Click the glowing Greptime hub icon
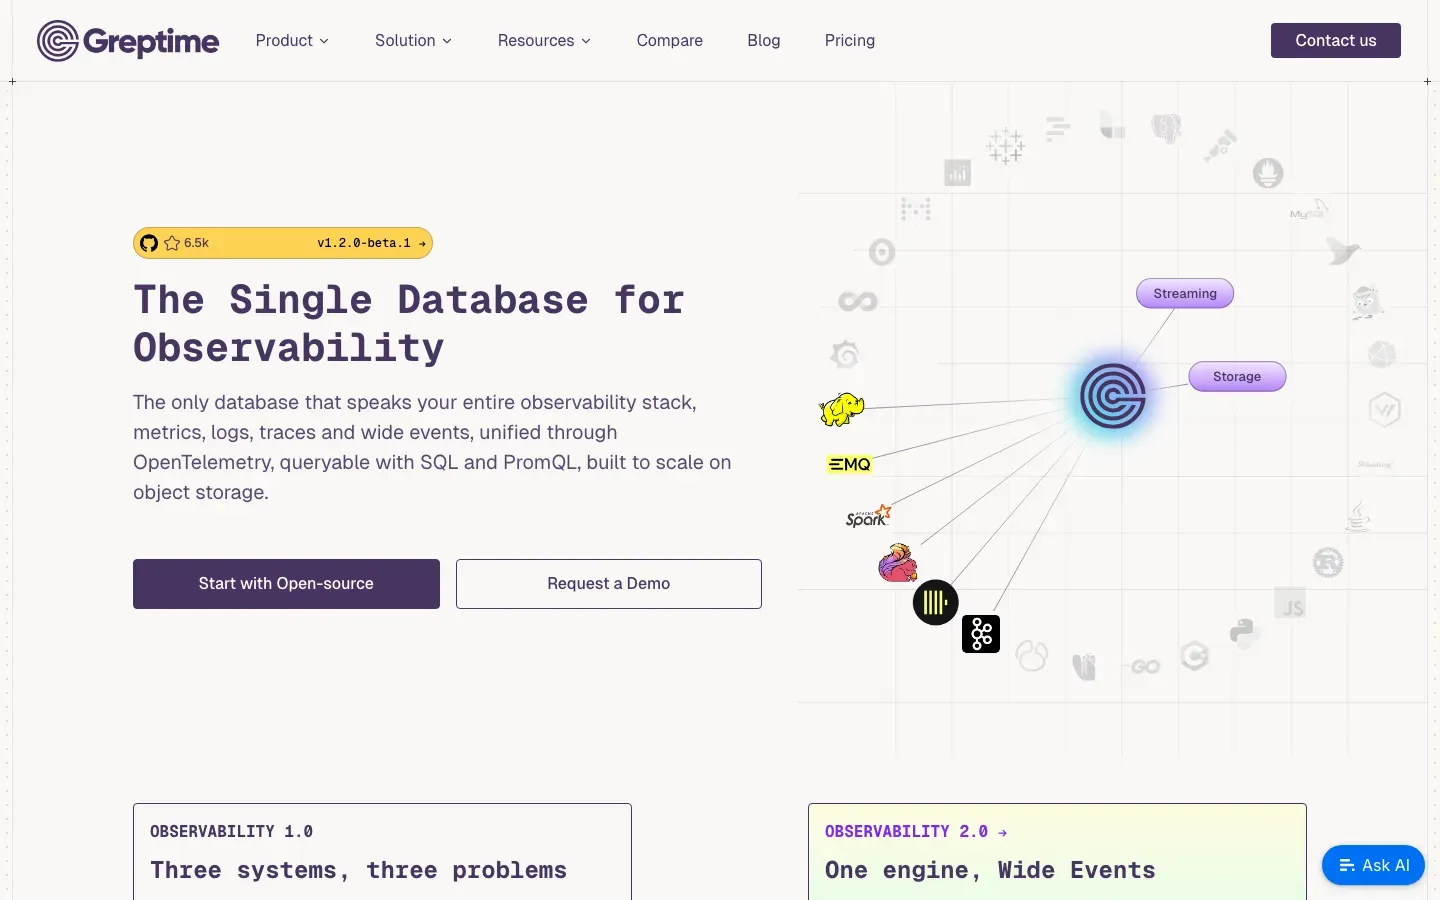Image resolution: width=1440 pixels, height=900 pixels. (1113, 396)
